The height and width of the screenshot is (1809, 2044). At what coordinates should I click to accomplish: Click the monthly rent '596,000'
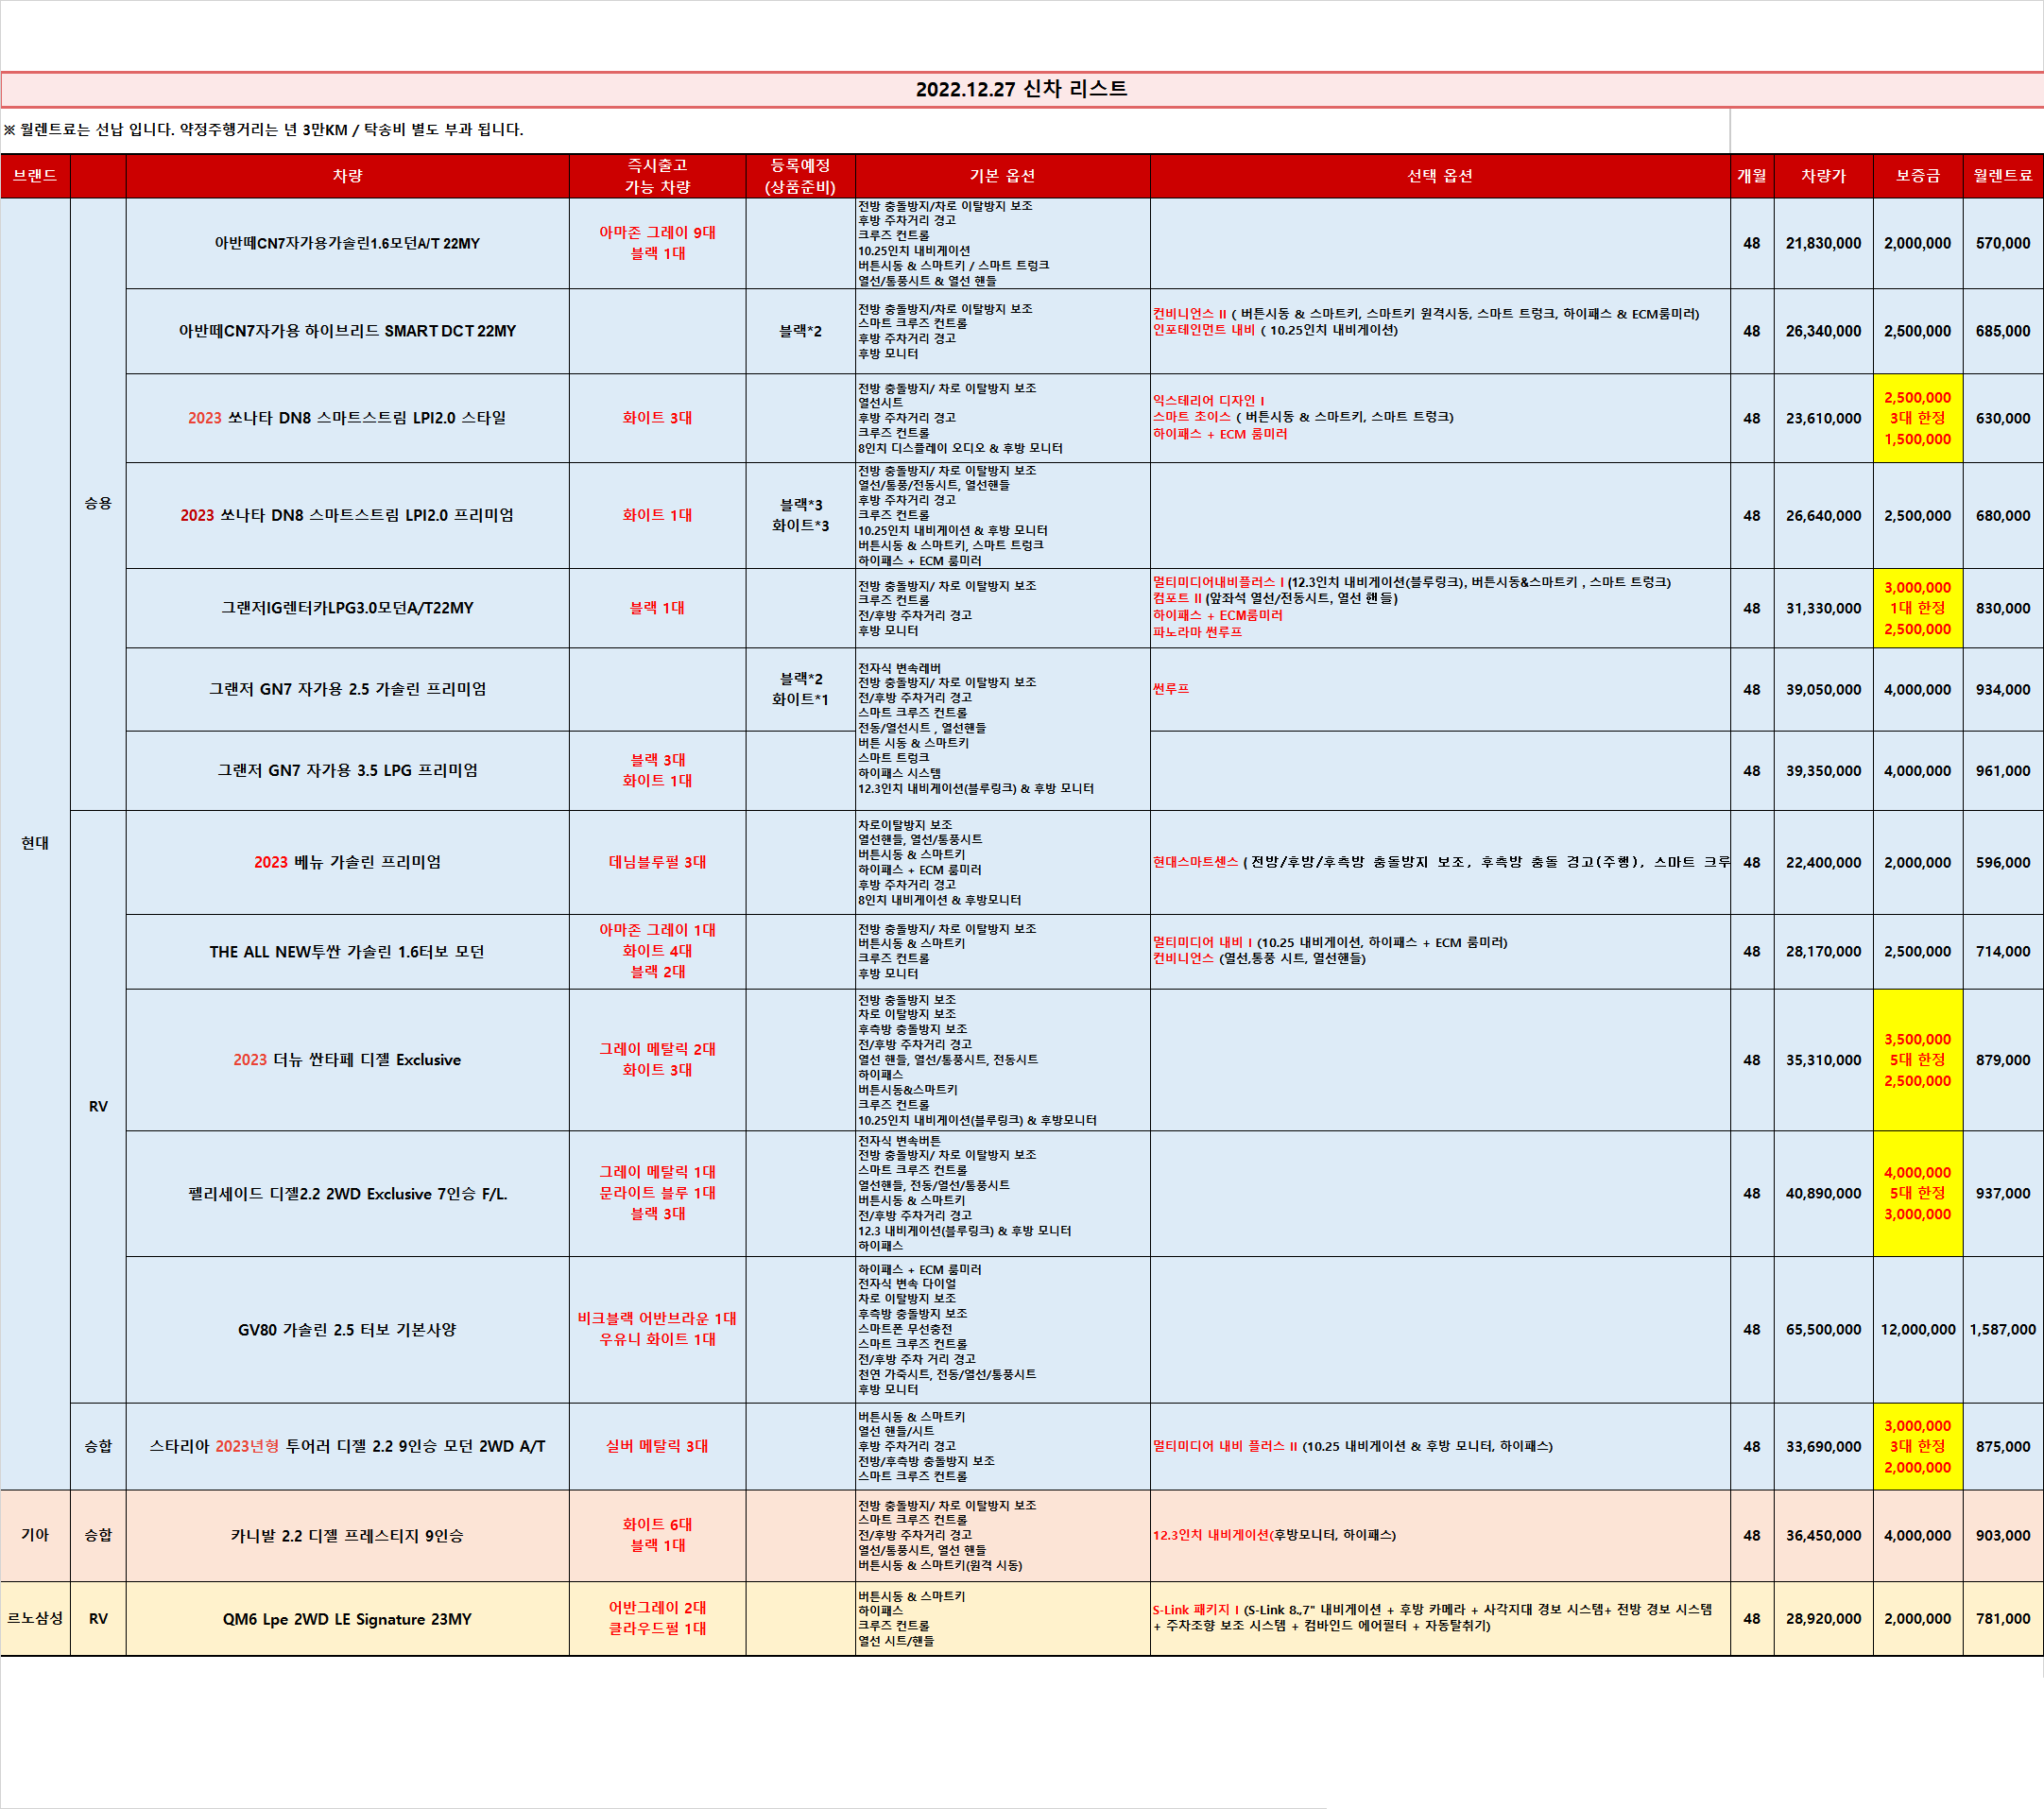coord(2003,862)
